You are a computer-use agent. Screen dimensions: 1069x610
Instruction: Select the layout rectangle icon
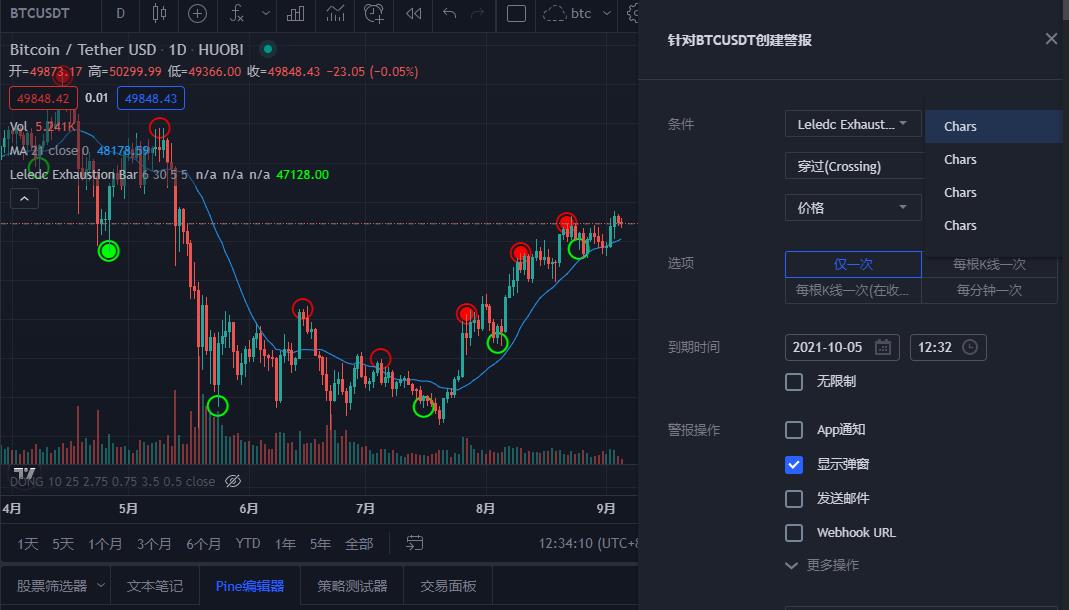(x=516, y=14)
